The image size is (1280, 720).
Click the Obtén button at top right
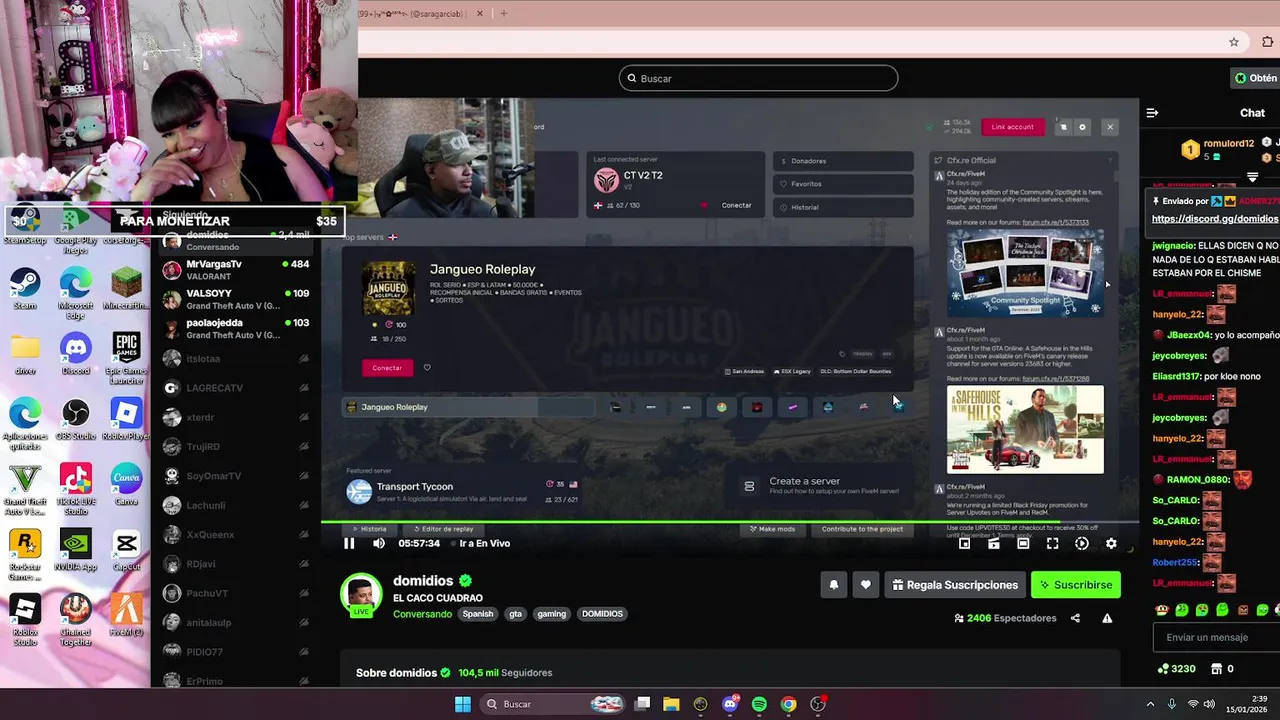pyautogui.click(x=1257, y=78)
